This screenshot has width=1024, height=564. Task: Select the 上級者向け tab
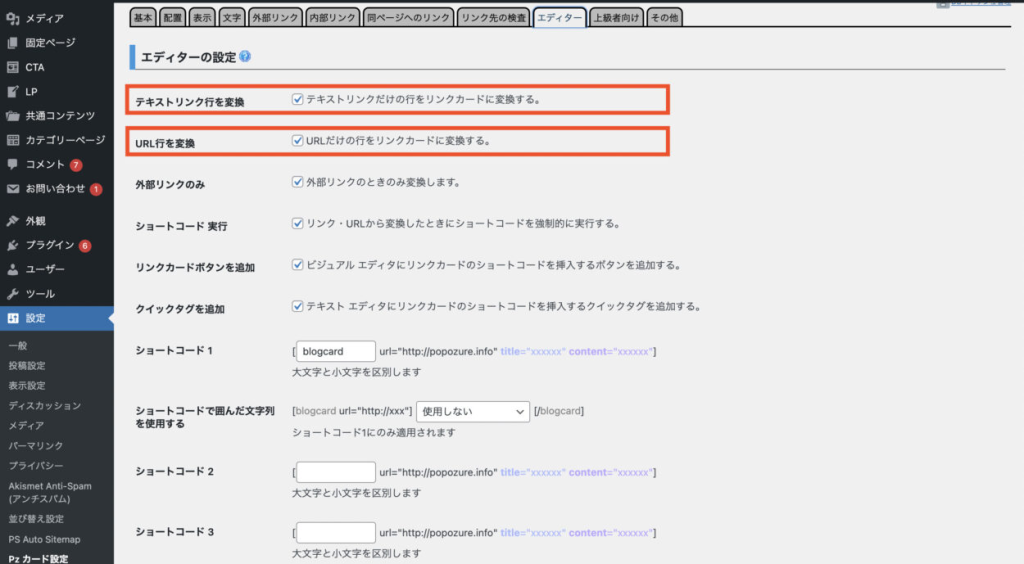[x=615, y=17]
